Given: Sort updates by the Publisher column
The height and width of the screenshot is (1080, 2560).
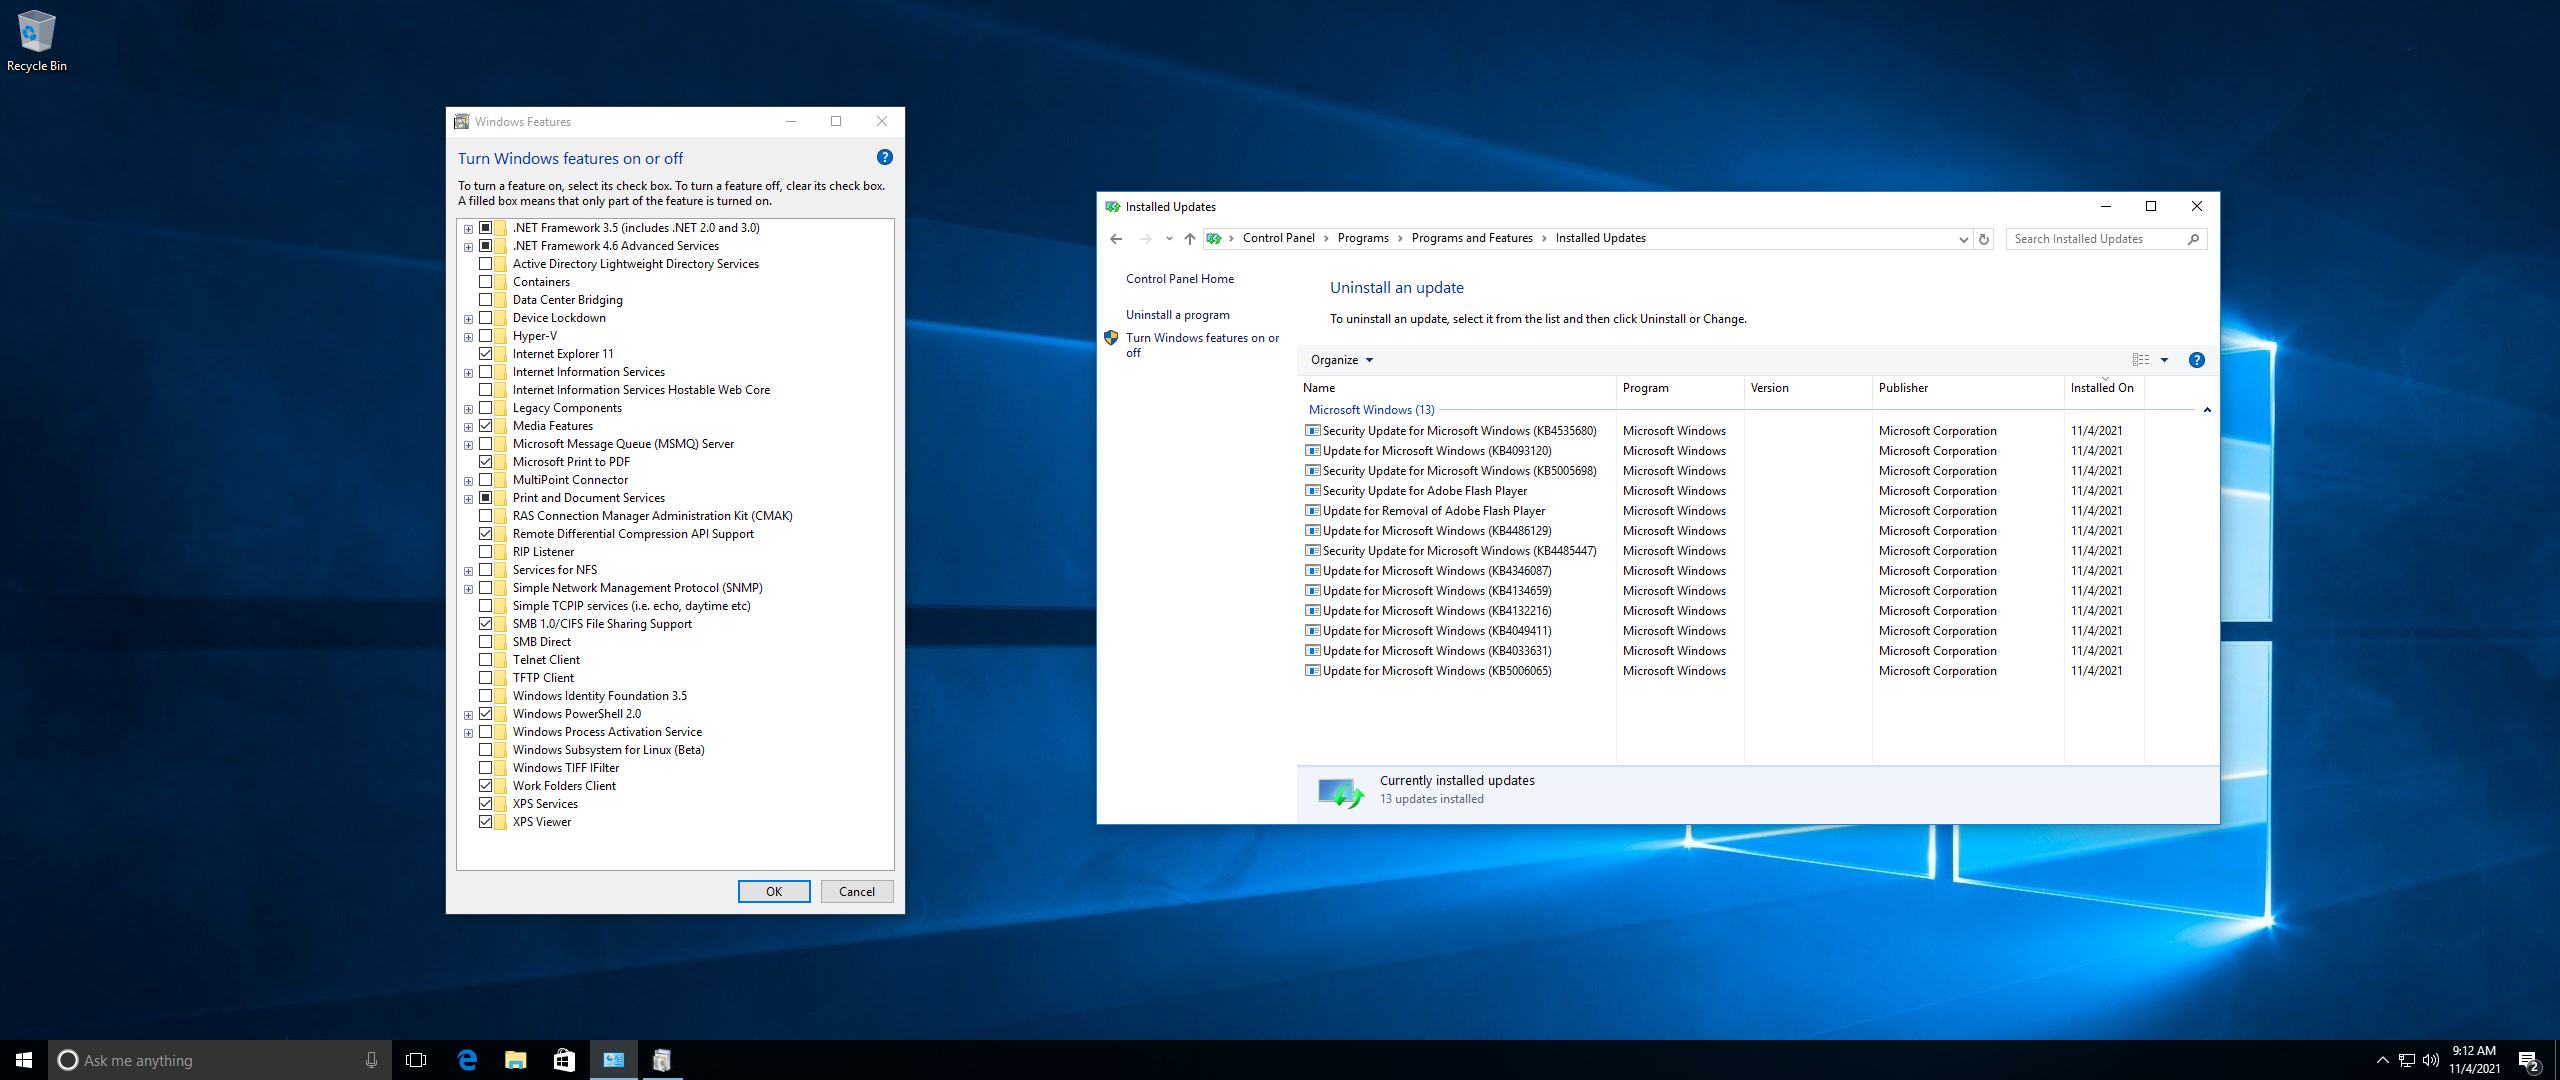Looking at the screenshot, I should click(x=1967, y=388).
